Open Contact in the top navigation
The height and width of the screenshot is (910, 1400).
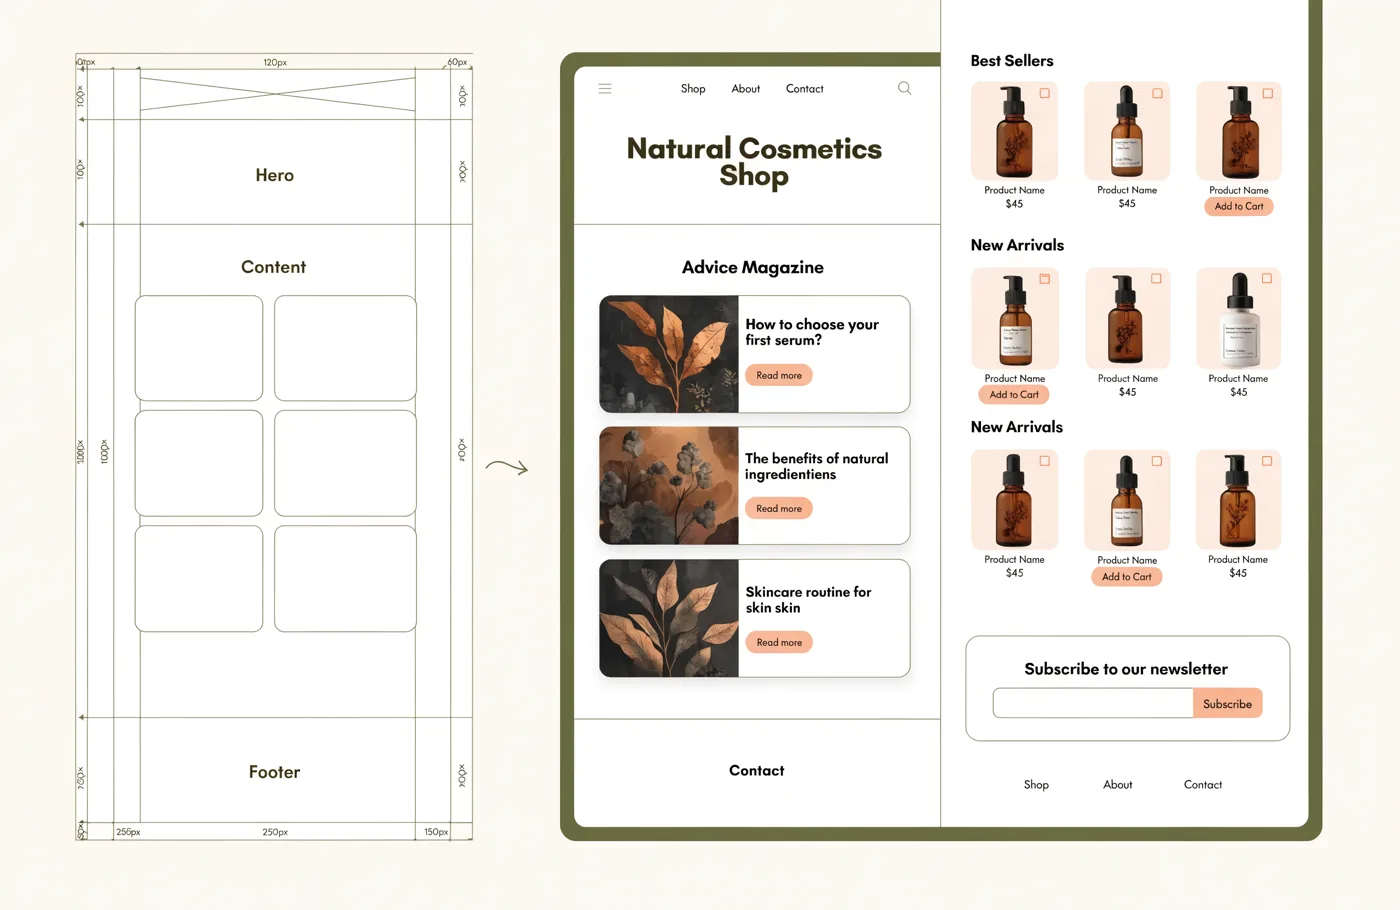pyautogui.click(x=805, y=89)
